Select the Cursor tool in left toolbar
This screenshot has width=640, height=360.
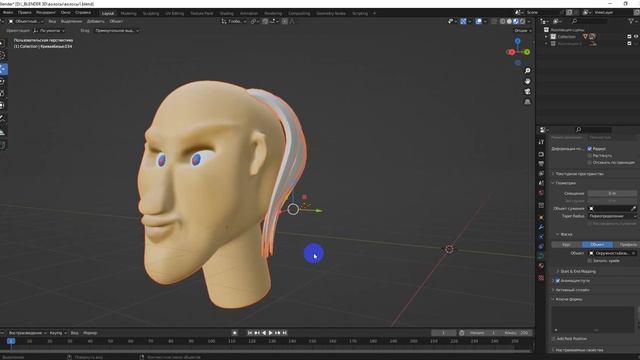point(2,56)
